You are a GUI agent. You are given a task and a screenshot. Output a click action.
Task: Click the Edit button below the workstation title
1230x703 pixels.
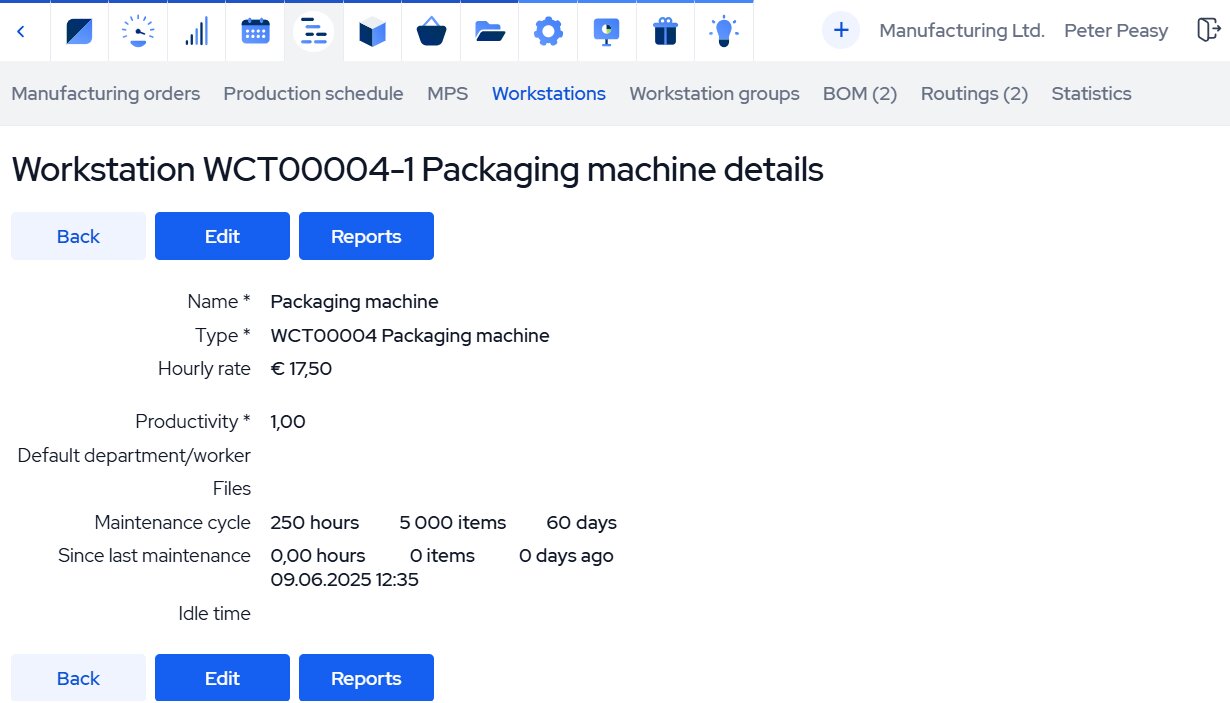pyautogui.click(x=222, y=236)
